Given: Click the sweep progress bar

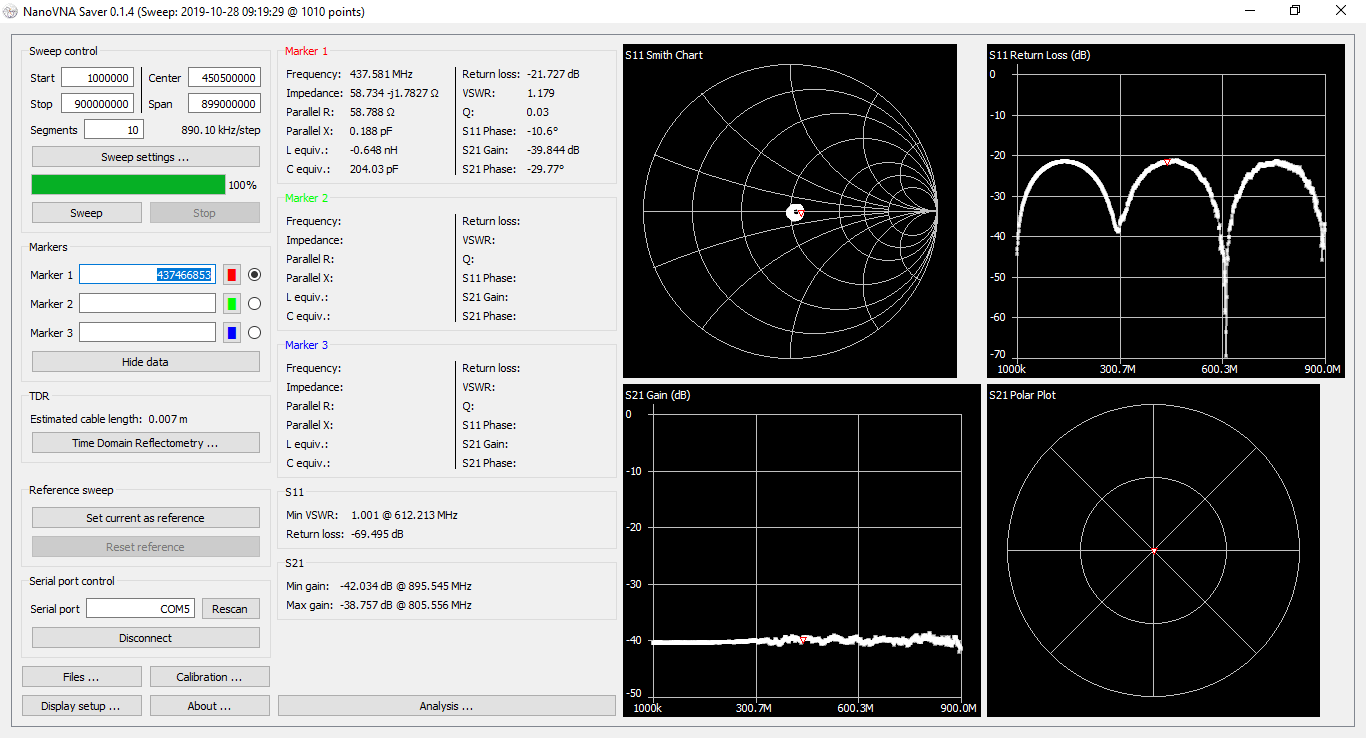Looking at the screenshot, I should coord(128,185).
